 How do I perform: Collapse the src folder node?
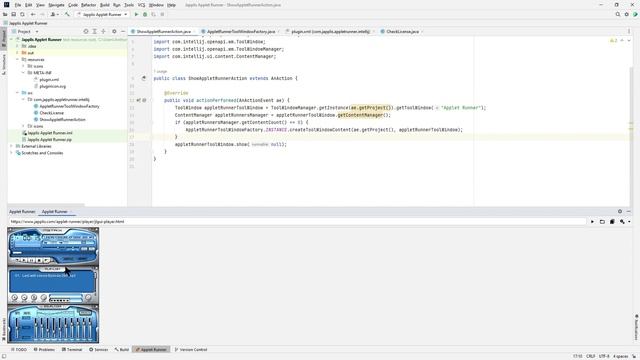[18, 93]
